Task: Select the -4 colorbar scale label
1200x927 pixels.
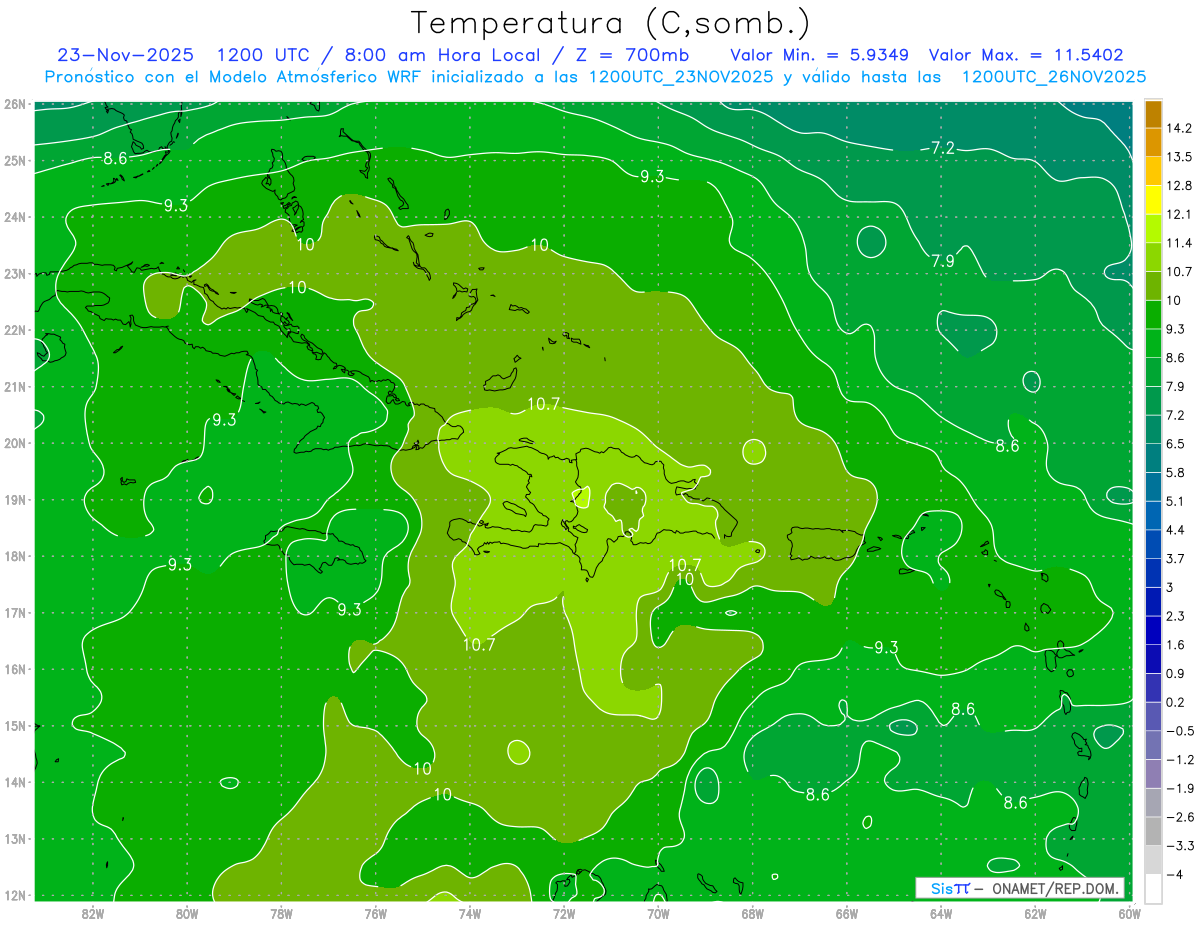Action: point(1175,875)
